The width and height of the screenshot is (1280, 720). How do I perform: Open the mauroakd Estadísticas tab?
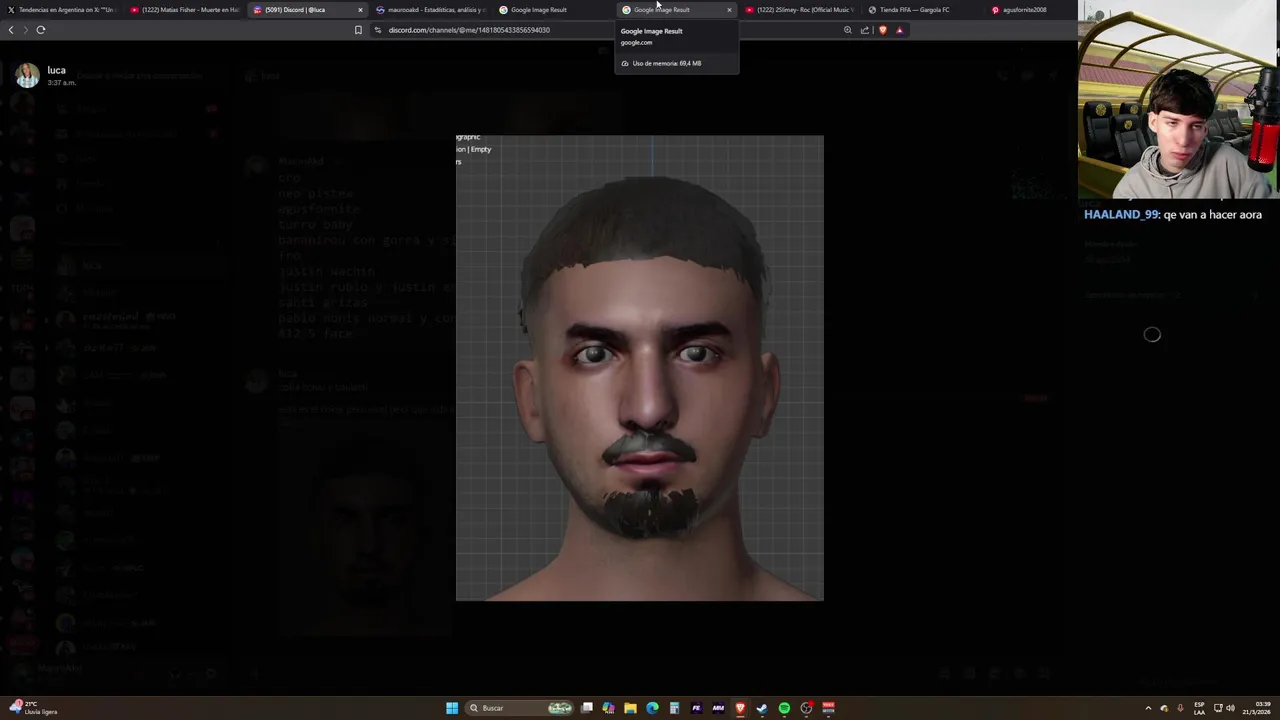point(430,10)
